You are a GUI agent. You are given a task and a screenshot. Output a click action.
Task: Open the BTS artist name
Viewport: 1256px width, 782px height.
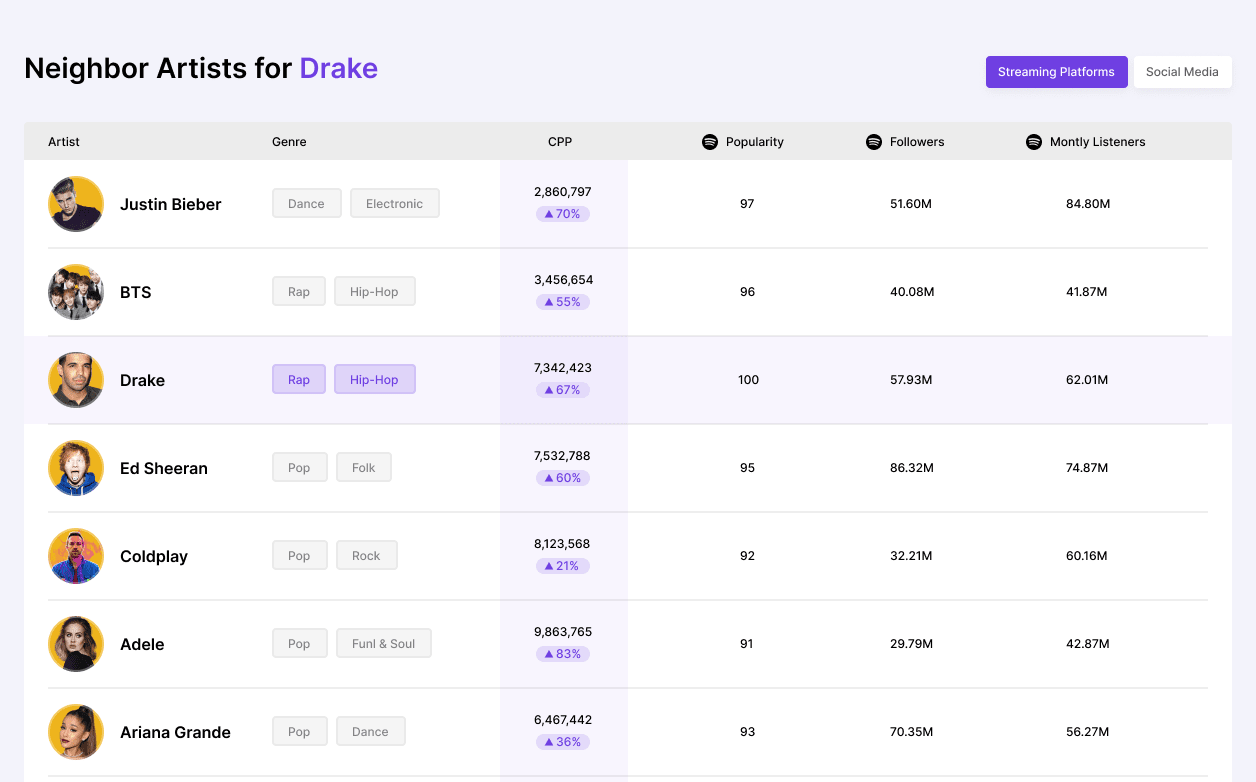coord(136,292)
